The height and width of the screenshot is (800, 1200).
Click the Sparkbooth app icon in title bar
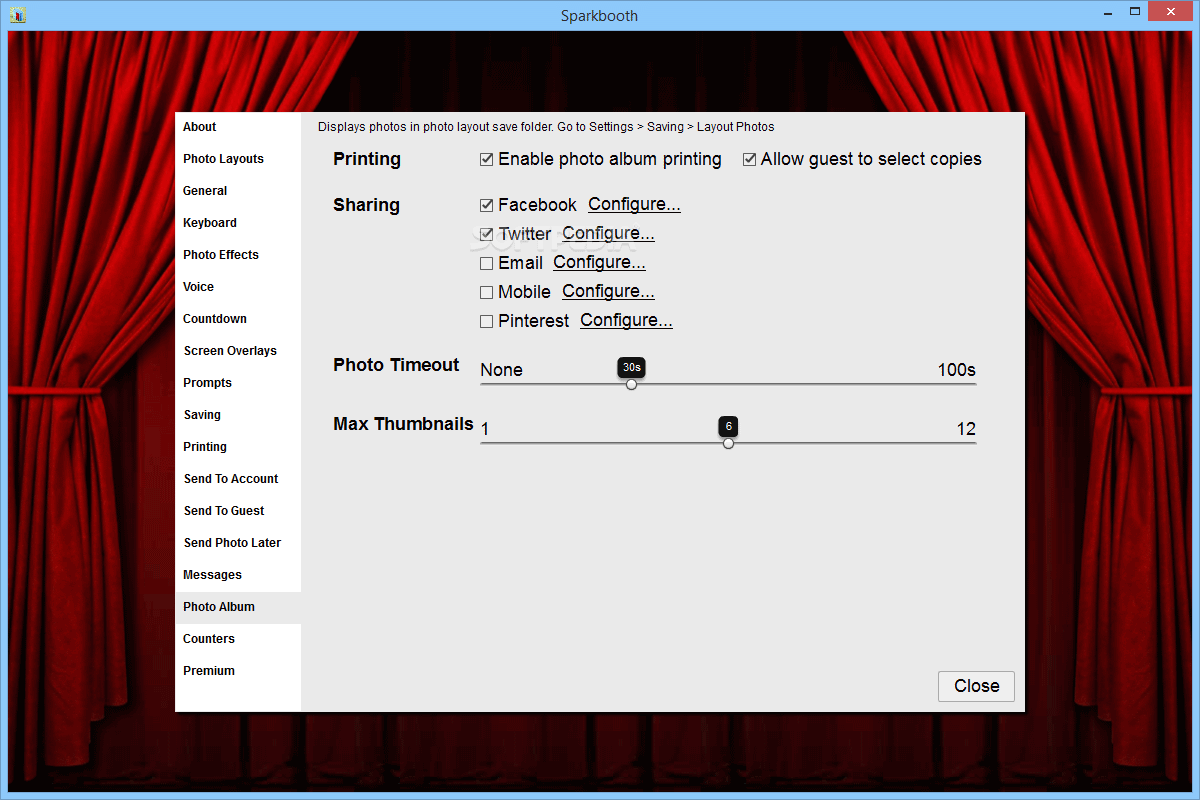pyautogui.click(x=17, y=14)
